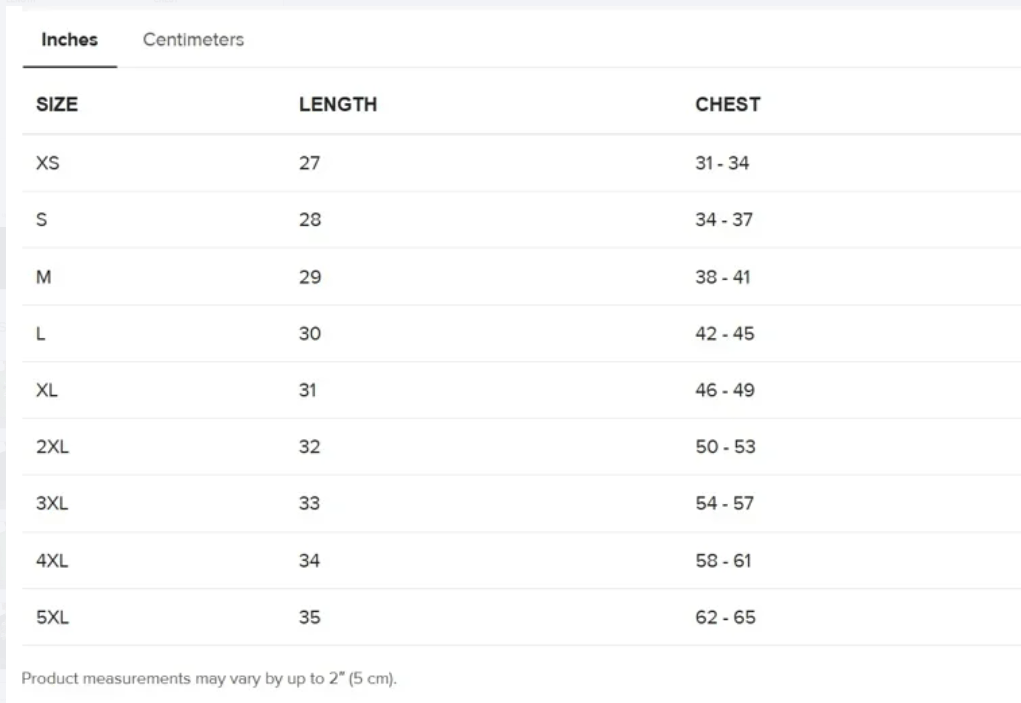Screen dimensions: 1021x703
Task: Click the SIZE column header
Action: (57, 104)
